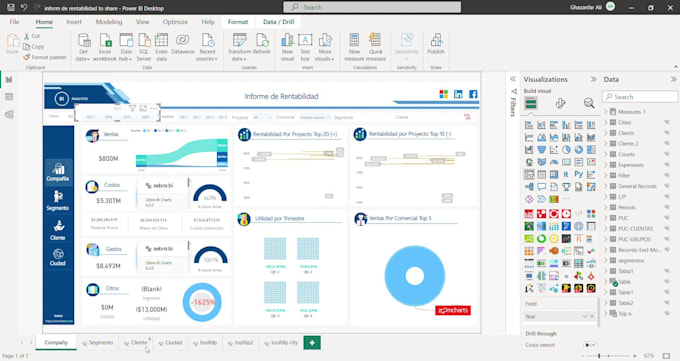Switch to Table view in left sidebar
Image resolution: width=680 pixels, height=361 pixels.
9,97
